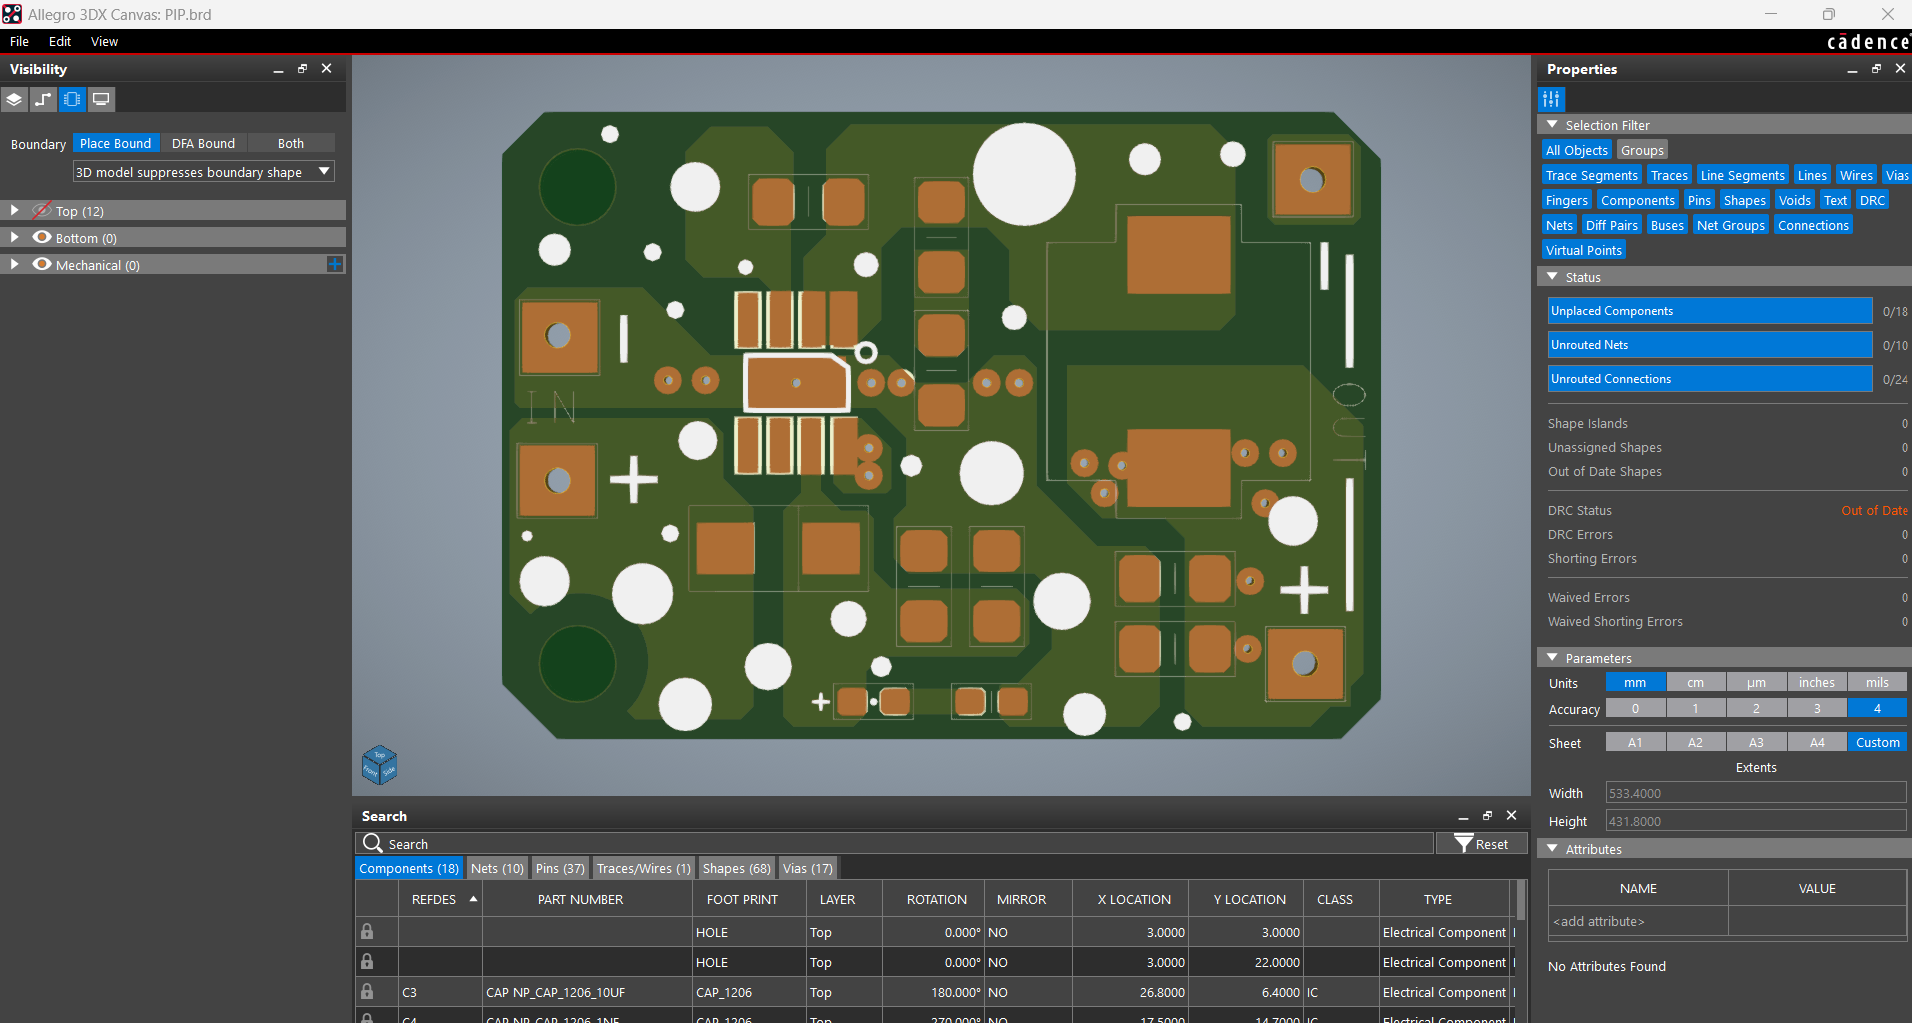Viewport: 1912px width, 1023px height.
Task: Show the hidden Top layer components
Action: pos(42,211)
